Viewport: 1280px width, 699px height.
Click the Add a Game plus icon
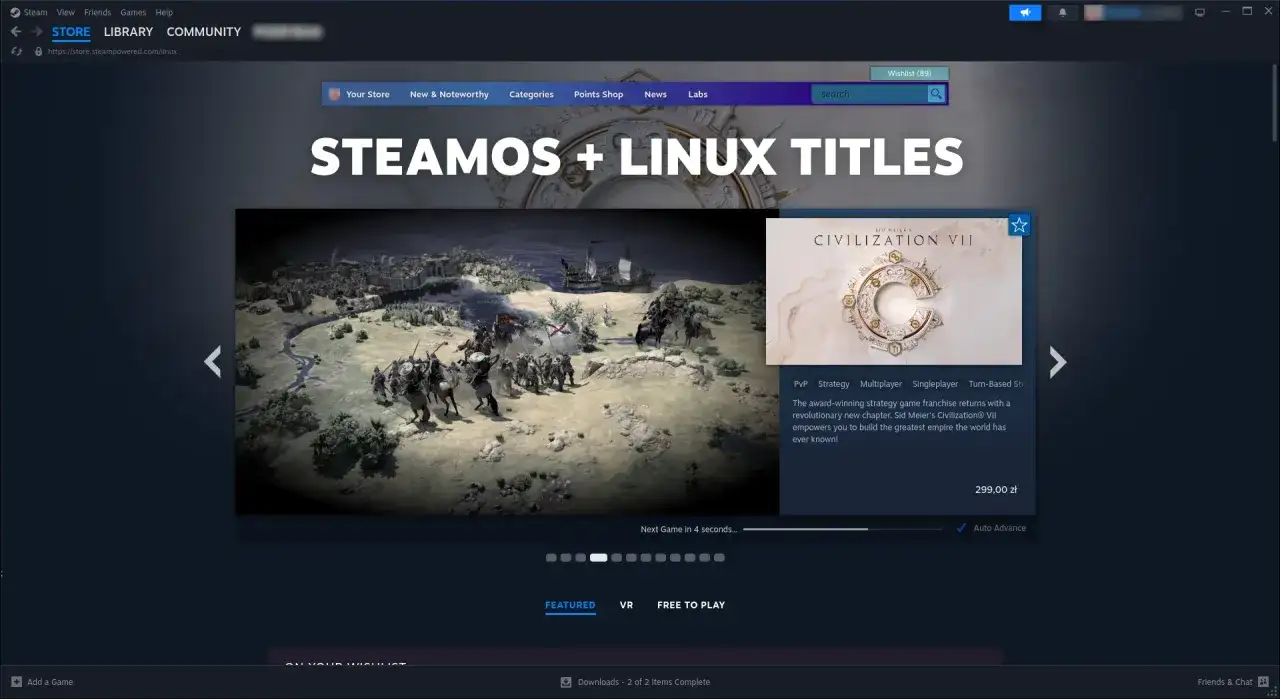pyautogui.click(x=16, y=682)
